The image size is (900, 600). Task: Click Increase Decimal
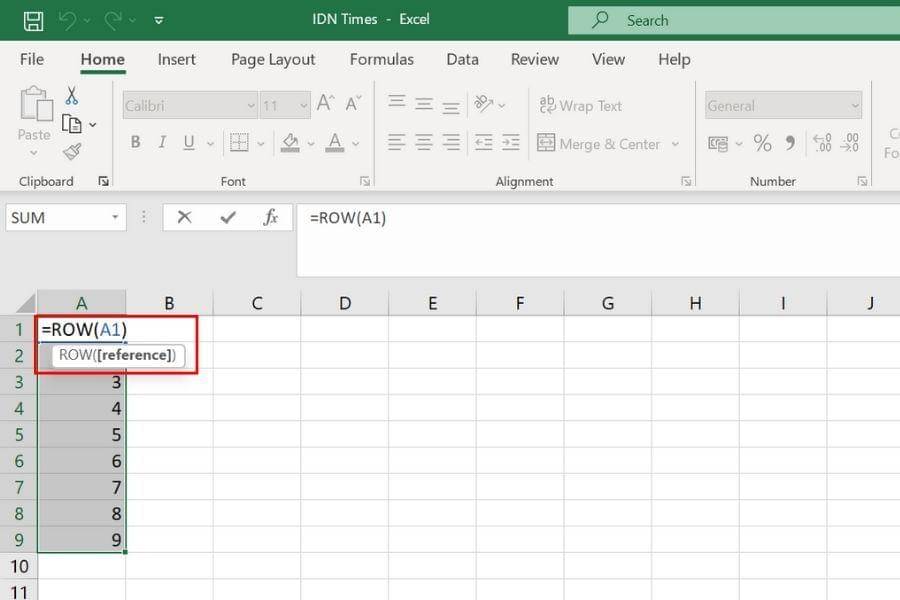(823, 142)
